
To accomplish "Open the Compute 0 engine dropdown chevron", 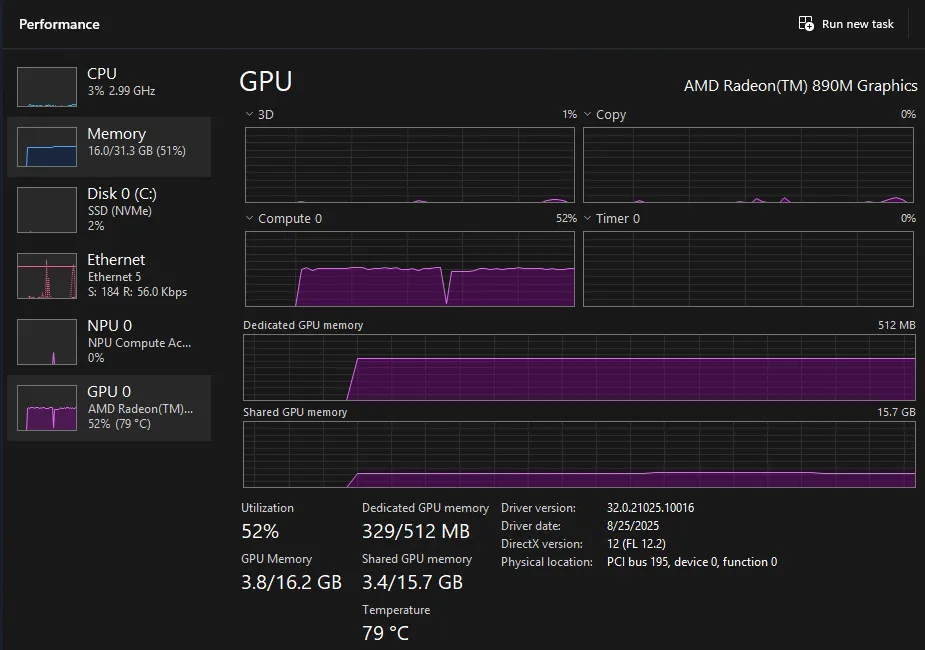I will coord(250,218).
